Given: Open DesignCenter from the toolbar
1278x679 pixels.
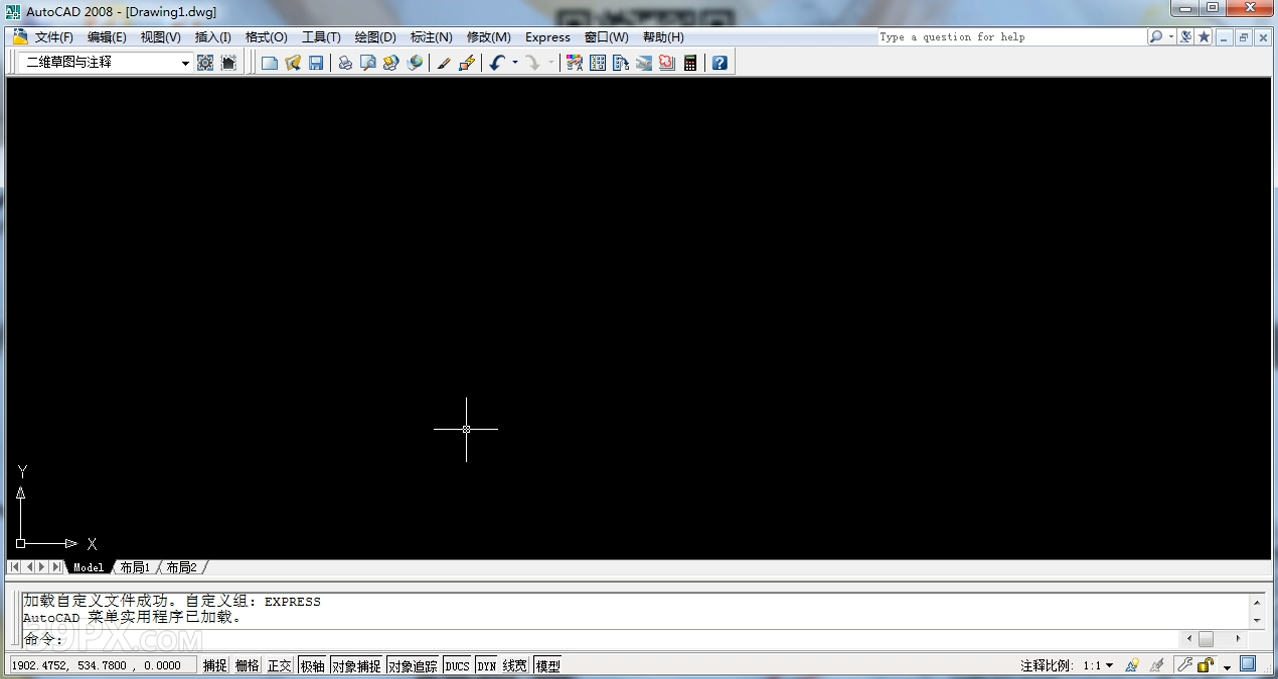Looking at the screenshot, I should [596, 62].
